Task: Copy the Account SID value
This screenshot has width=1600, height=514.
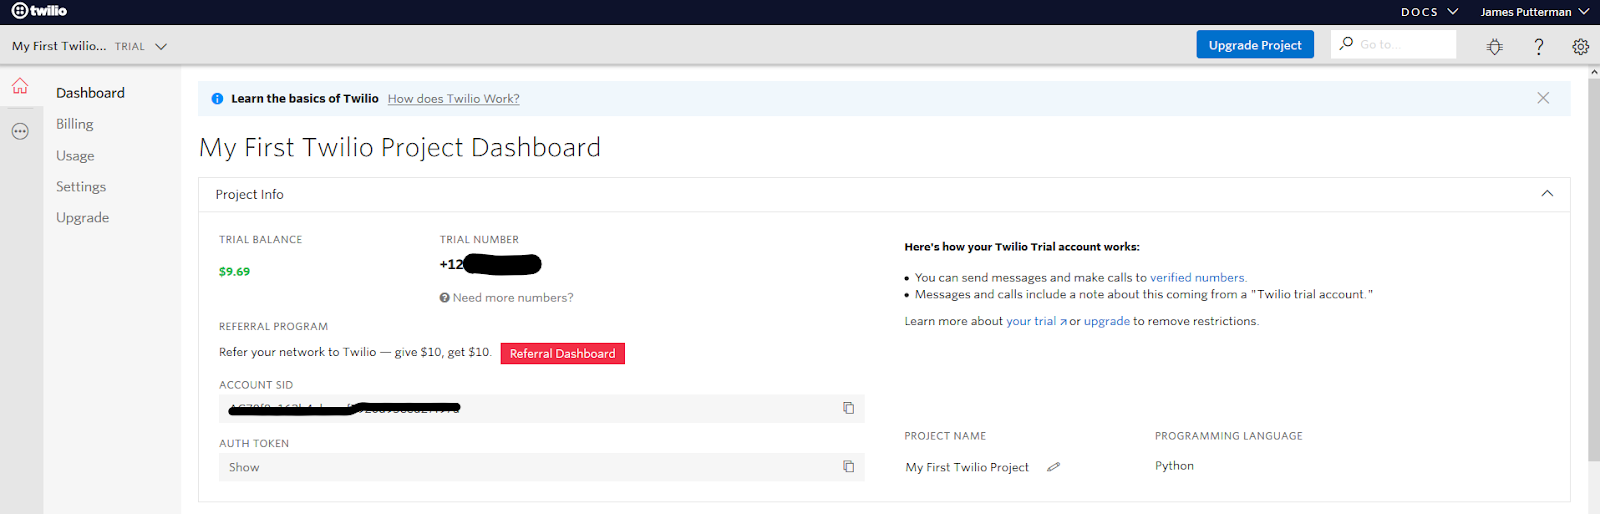Action: 848,408
